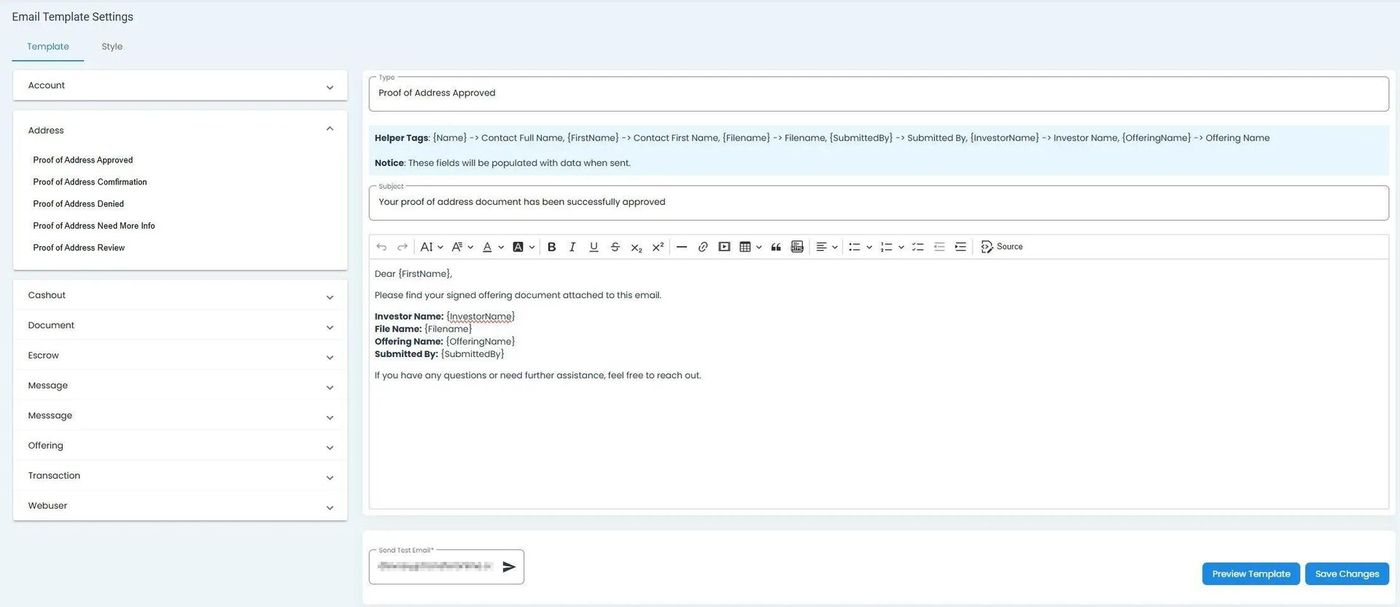Screen dimensions: 1400x607
Task: Switch to the Style tab
Action: [x=112, y=47]
